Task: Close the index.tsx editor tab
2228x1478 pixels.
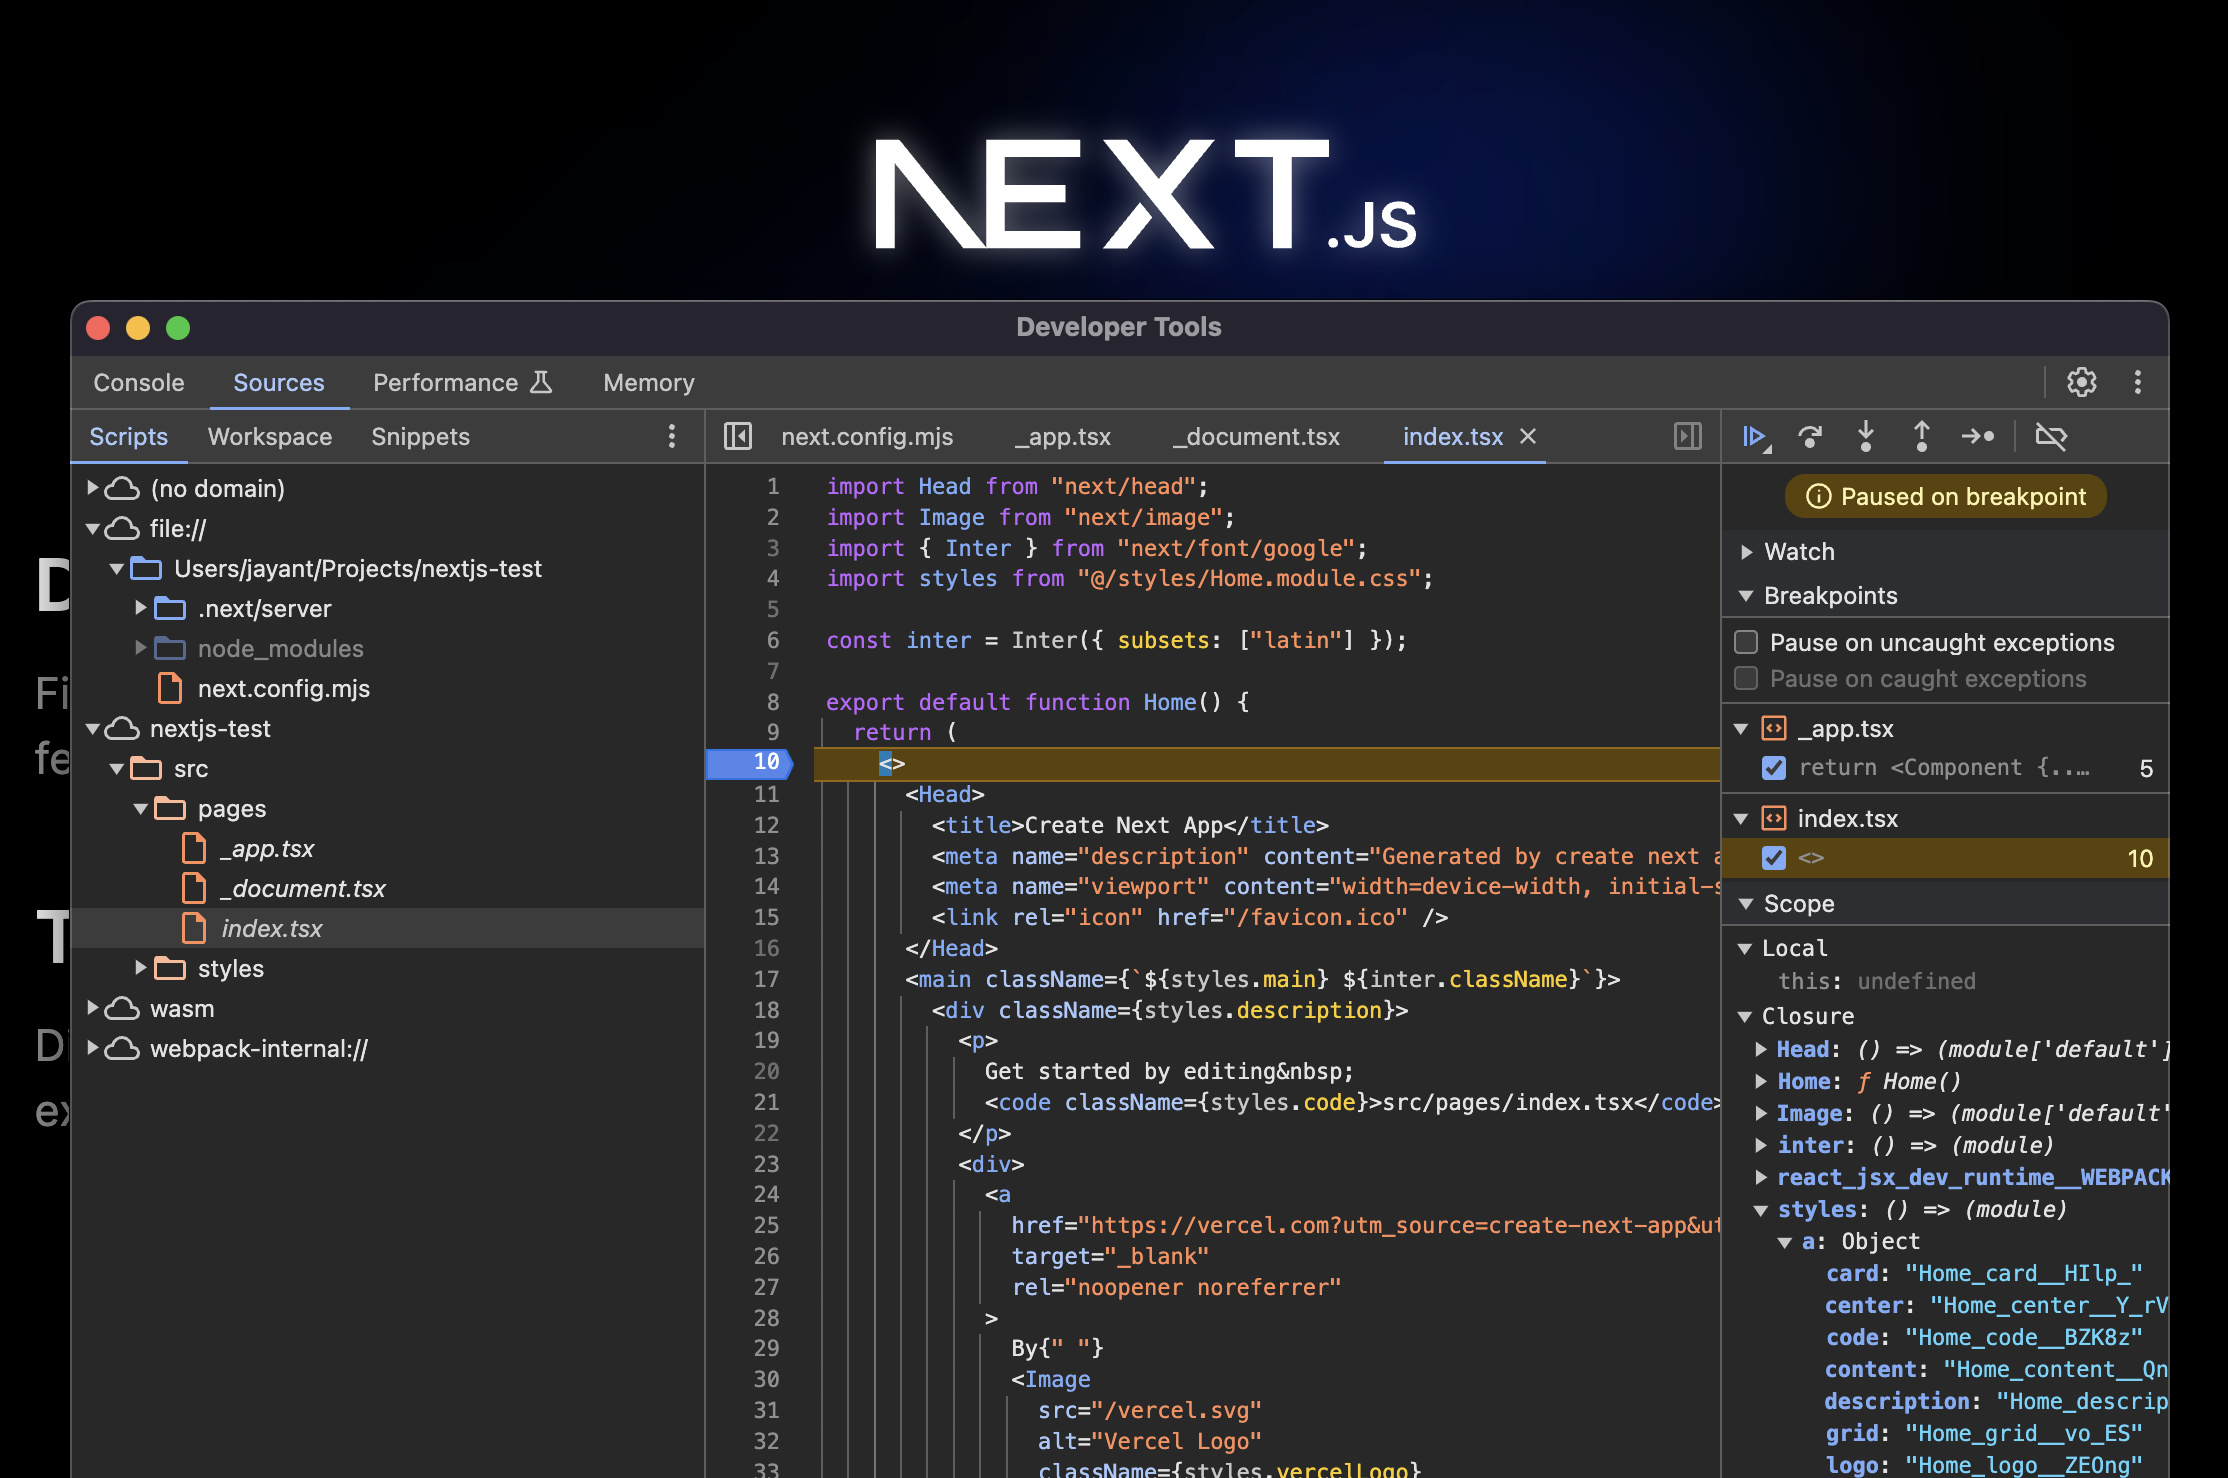Action: (1528, 437)
